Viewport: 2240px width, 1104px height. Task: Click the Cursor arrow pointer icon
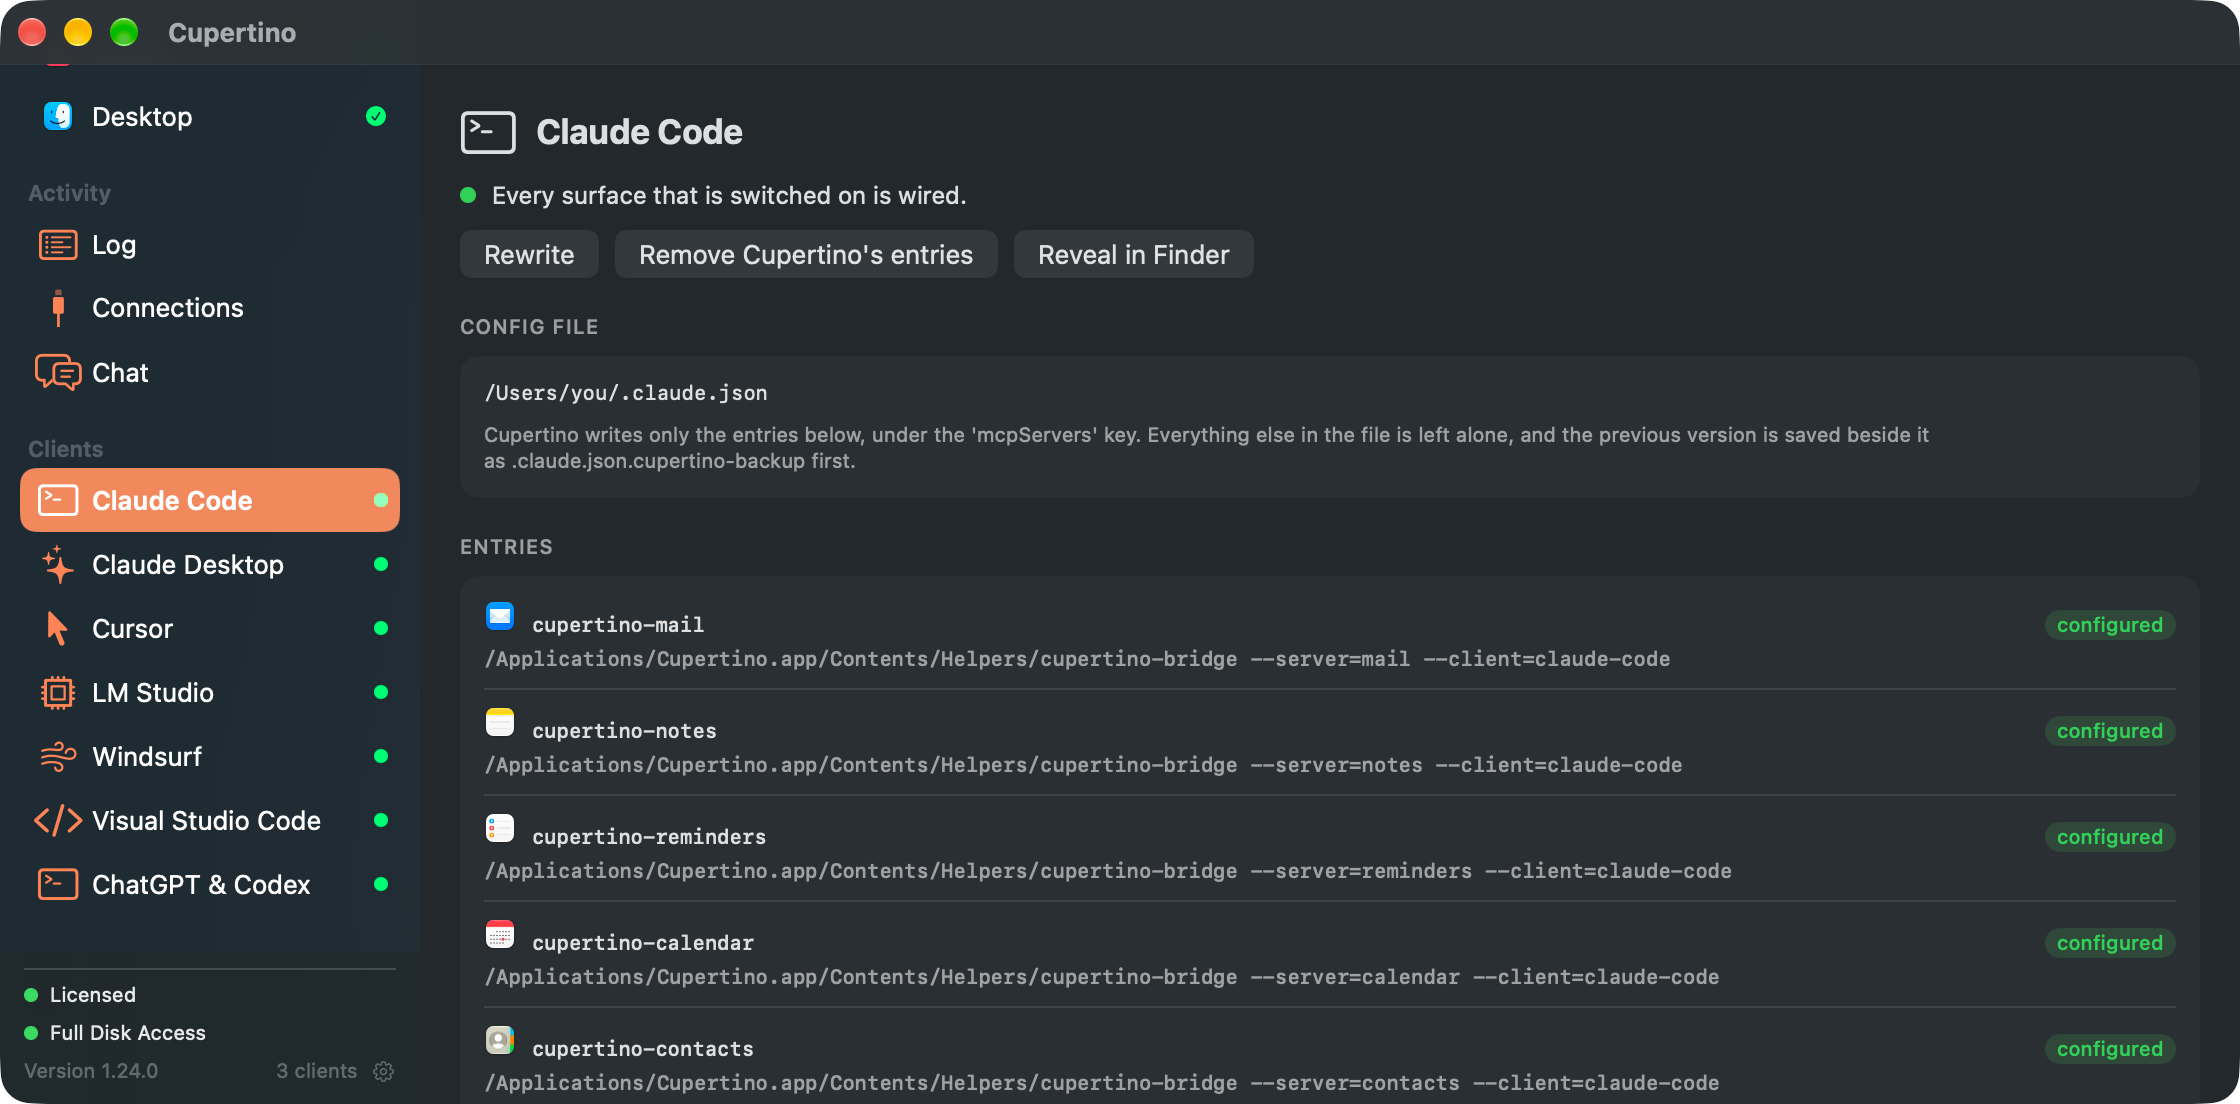(58, 629)
